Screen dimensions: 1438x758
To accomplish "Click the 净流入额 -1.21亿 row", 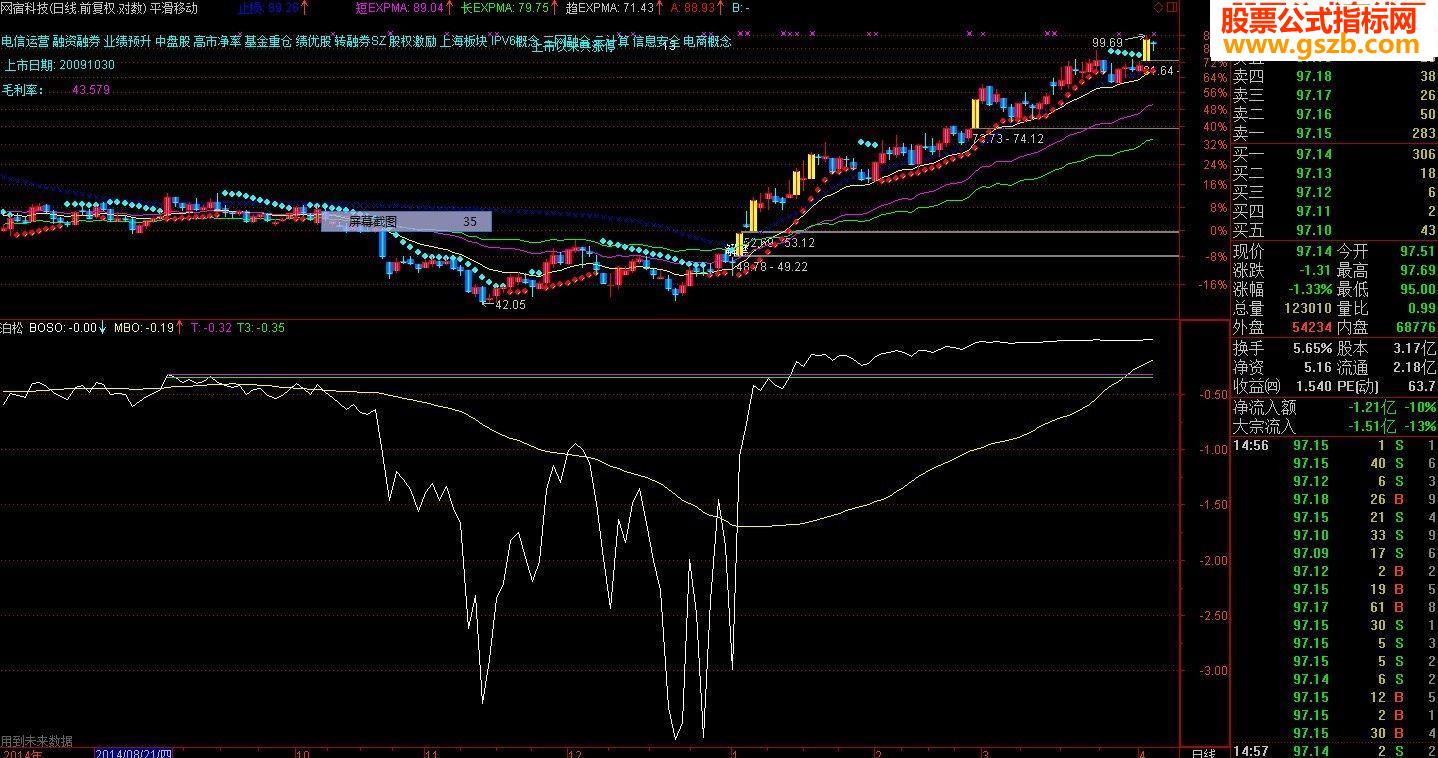I will 1333,408.
